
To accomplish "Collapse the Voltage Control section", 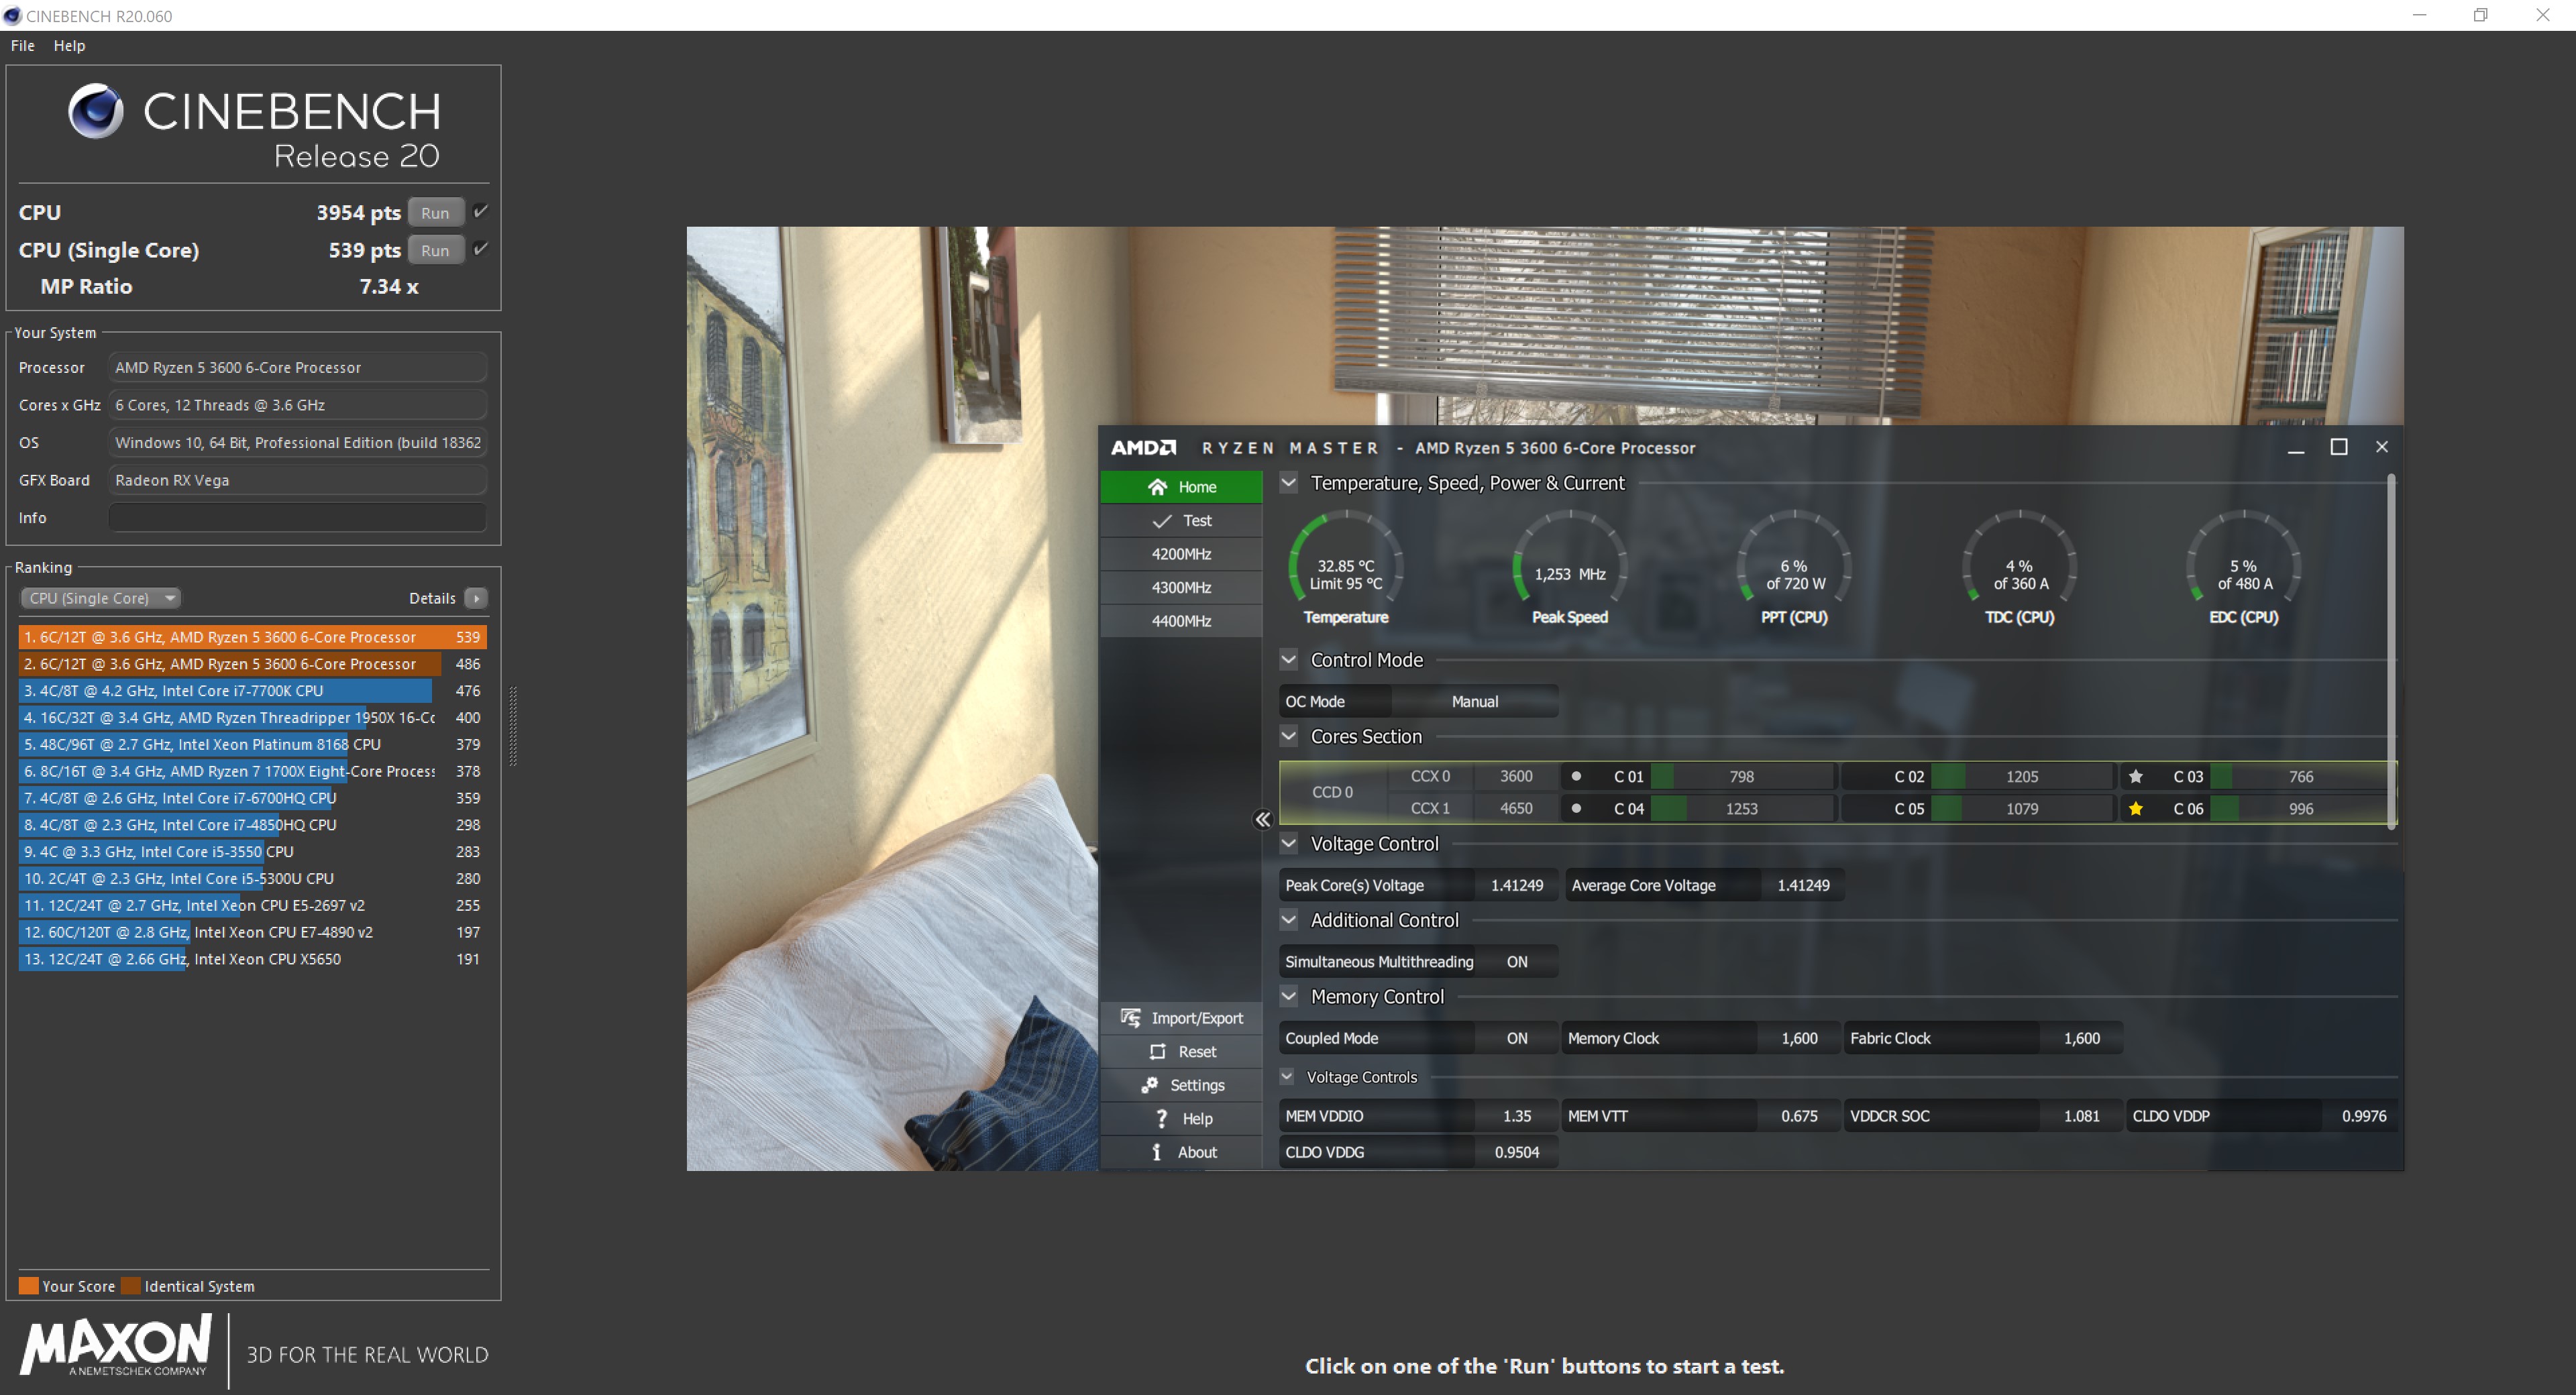I will coord(1289,844).
